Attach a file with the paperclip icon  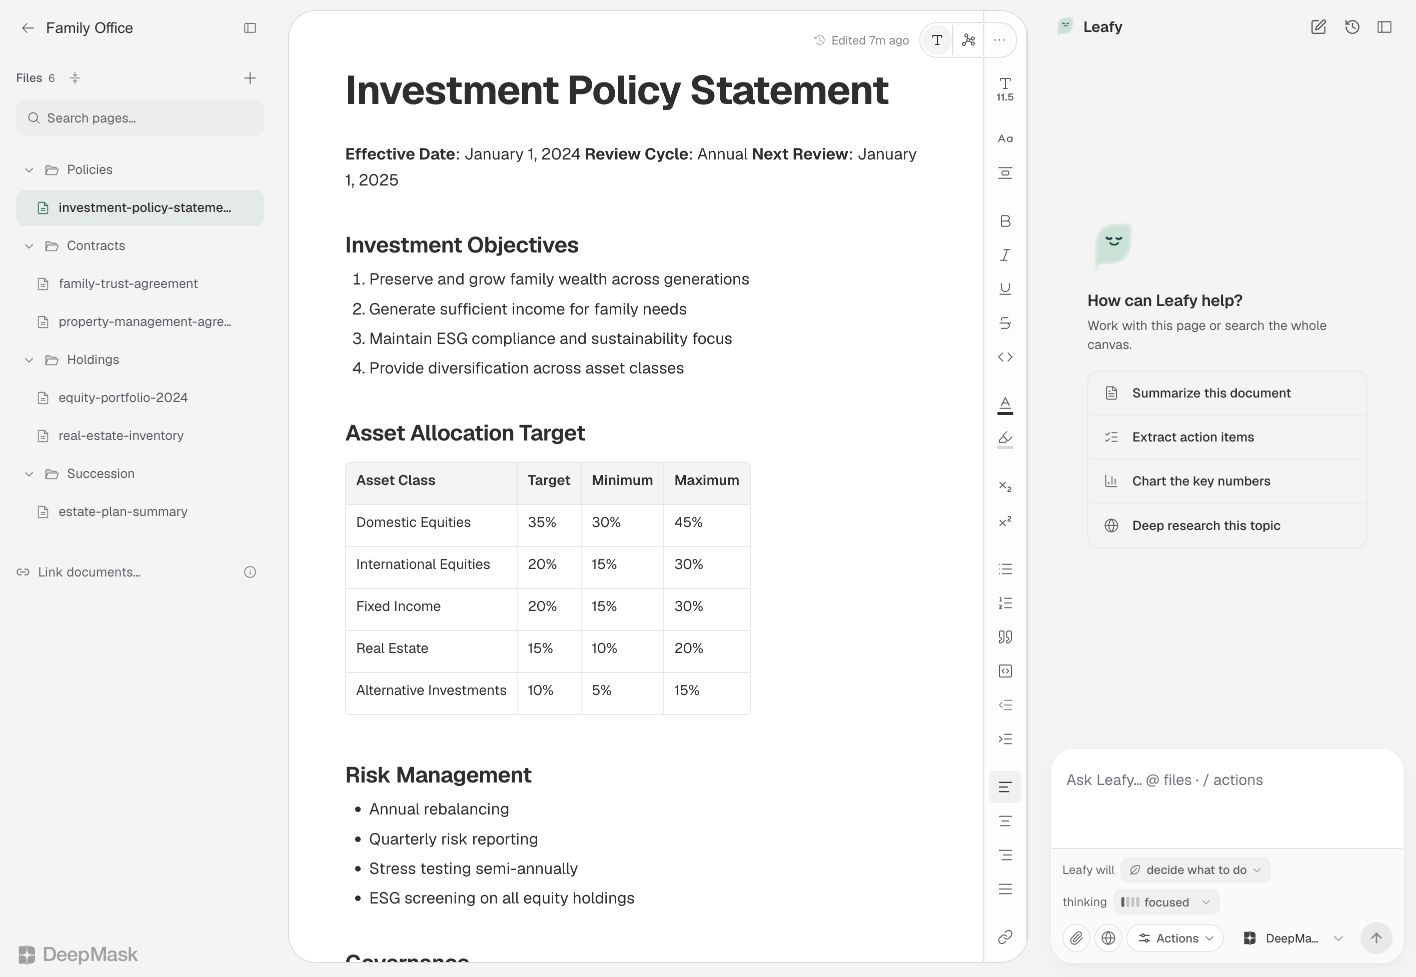(1076, 938)
